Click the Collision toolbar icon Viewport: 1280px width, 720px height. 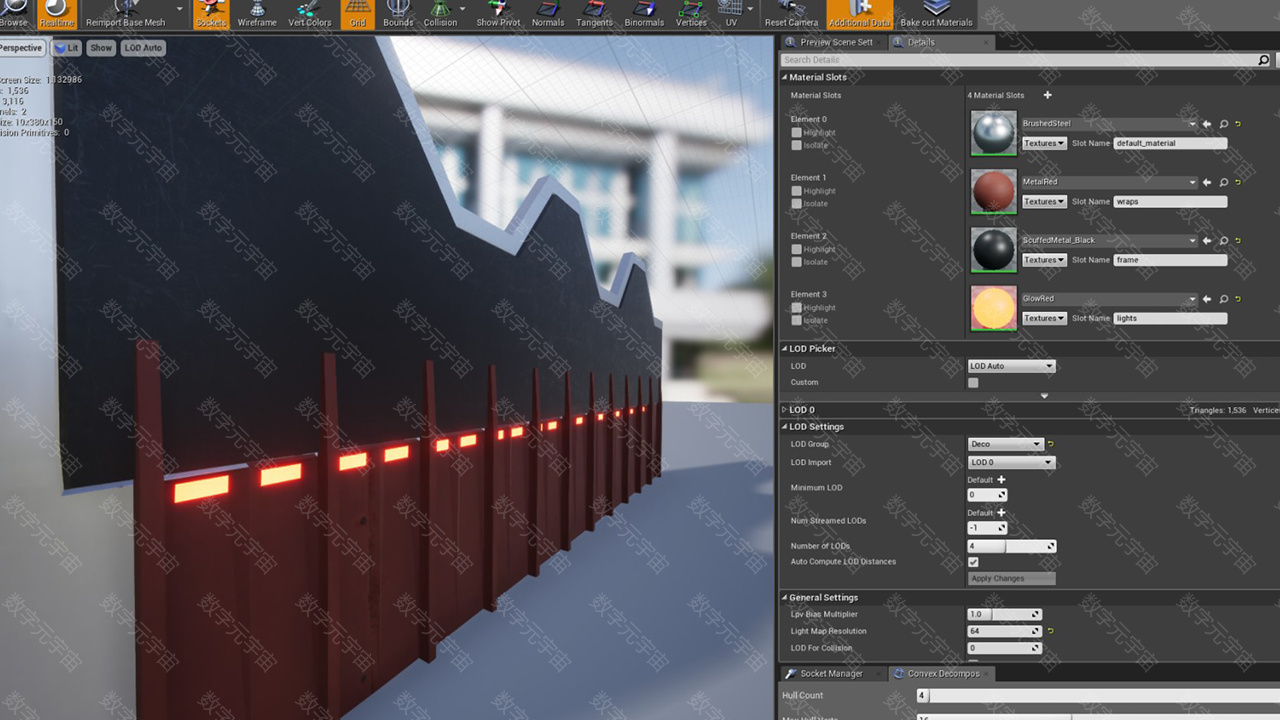[x=440, y=13]
